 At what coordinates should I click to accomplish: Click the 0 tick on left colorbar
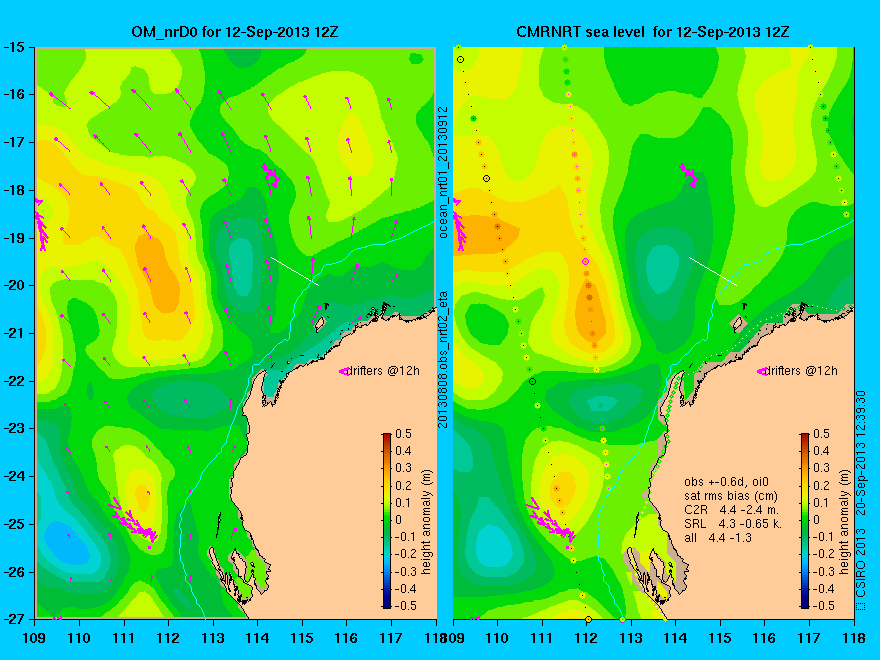398,520
